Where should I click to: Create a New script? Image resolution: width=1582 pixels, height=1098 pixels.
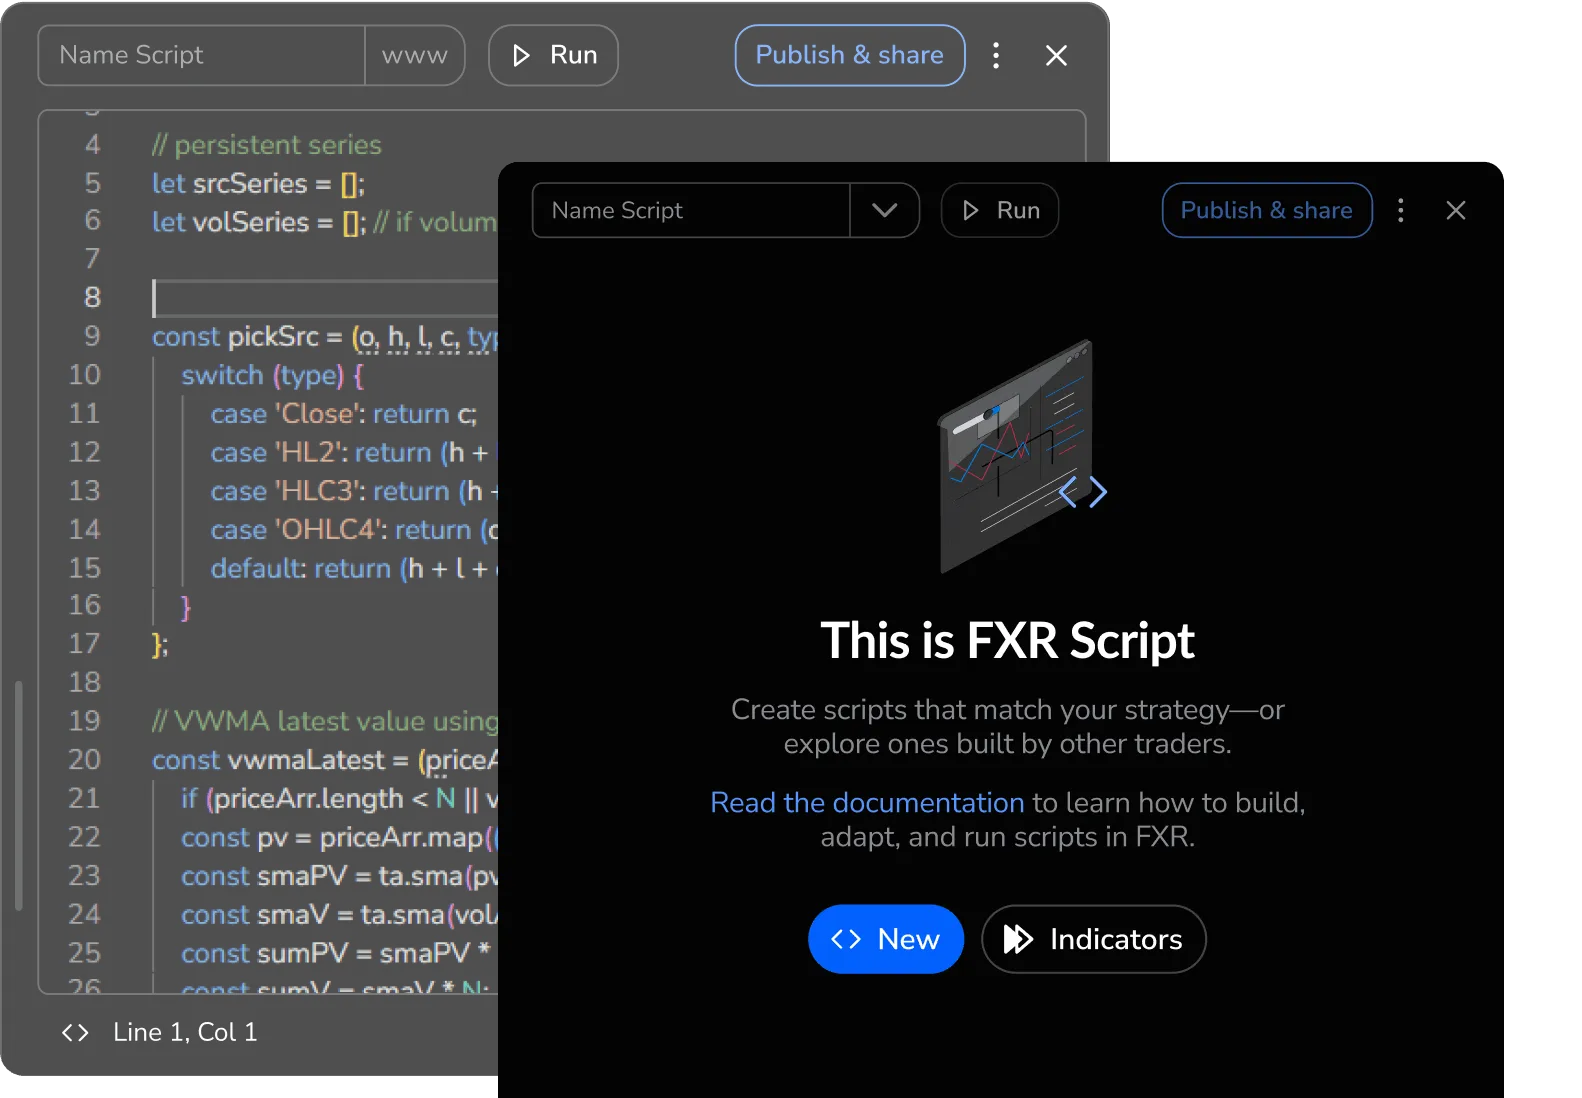click(x=886, y=939)
